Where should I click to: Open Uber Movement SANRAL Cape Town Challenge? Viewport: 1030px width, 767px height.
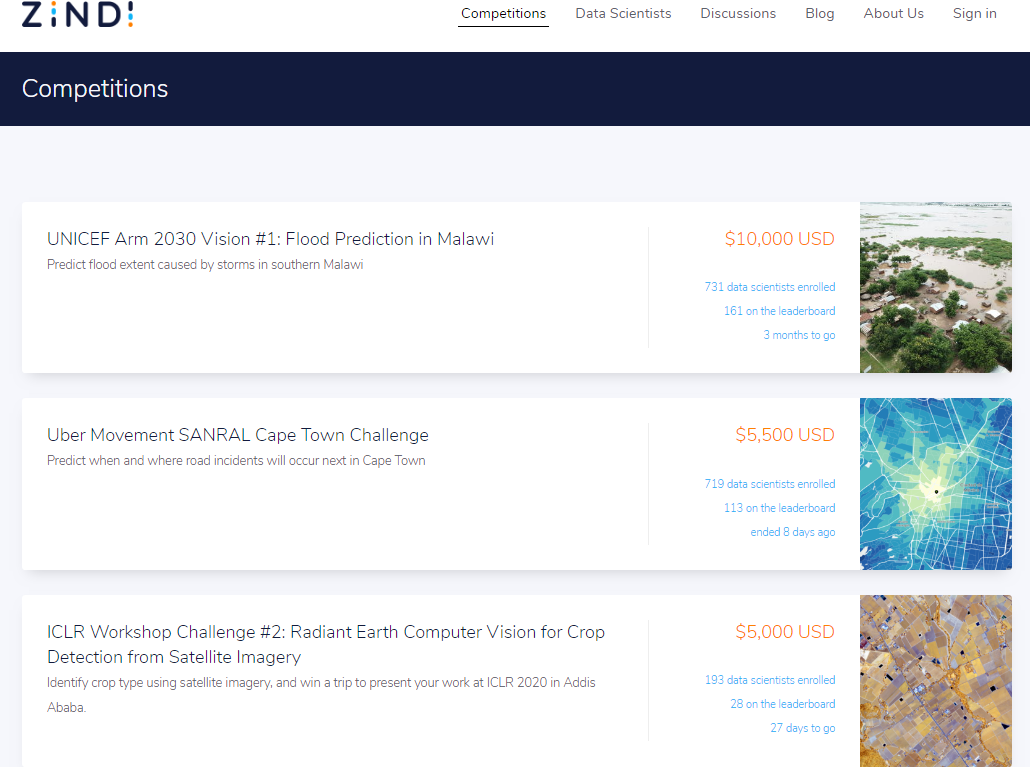(x=238, y=435)
